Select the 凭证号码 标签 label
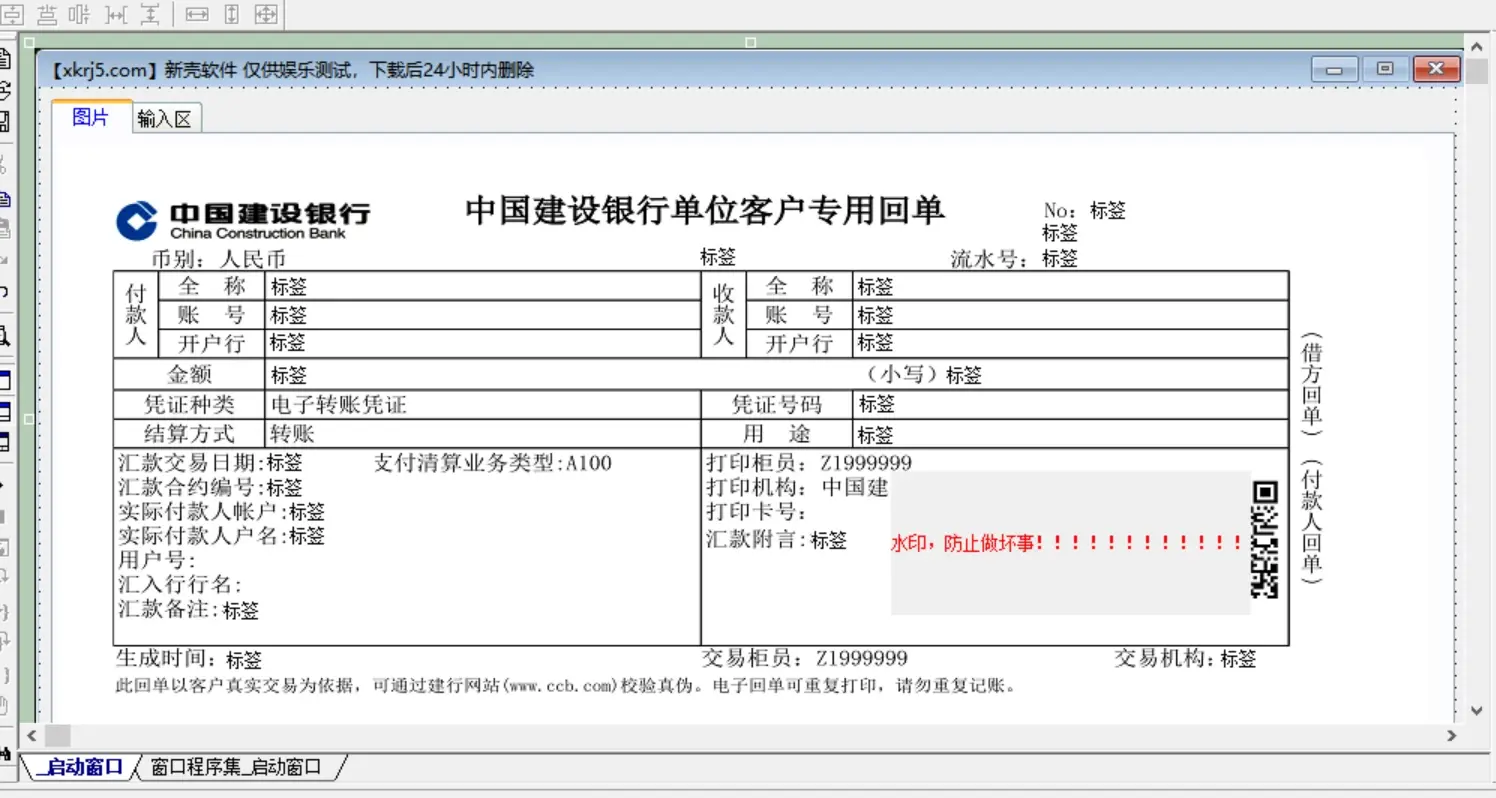The image size is (1496, 798). [x=876, y=404]
